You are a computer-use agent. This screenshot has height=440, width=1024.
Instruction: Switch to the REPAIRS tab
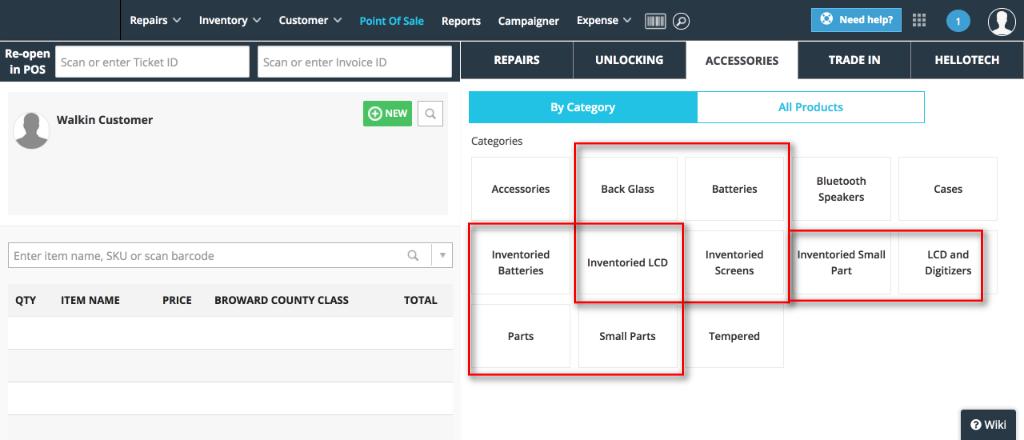[x=517, y=60]
